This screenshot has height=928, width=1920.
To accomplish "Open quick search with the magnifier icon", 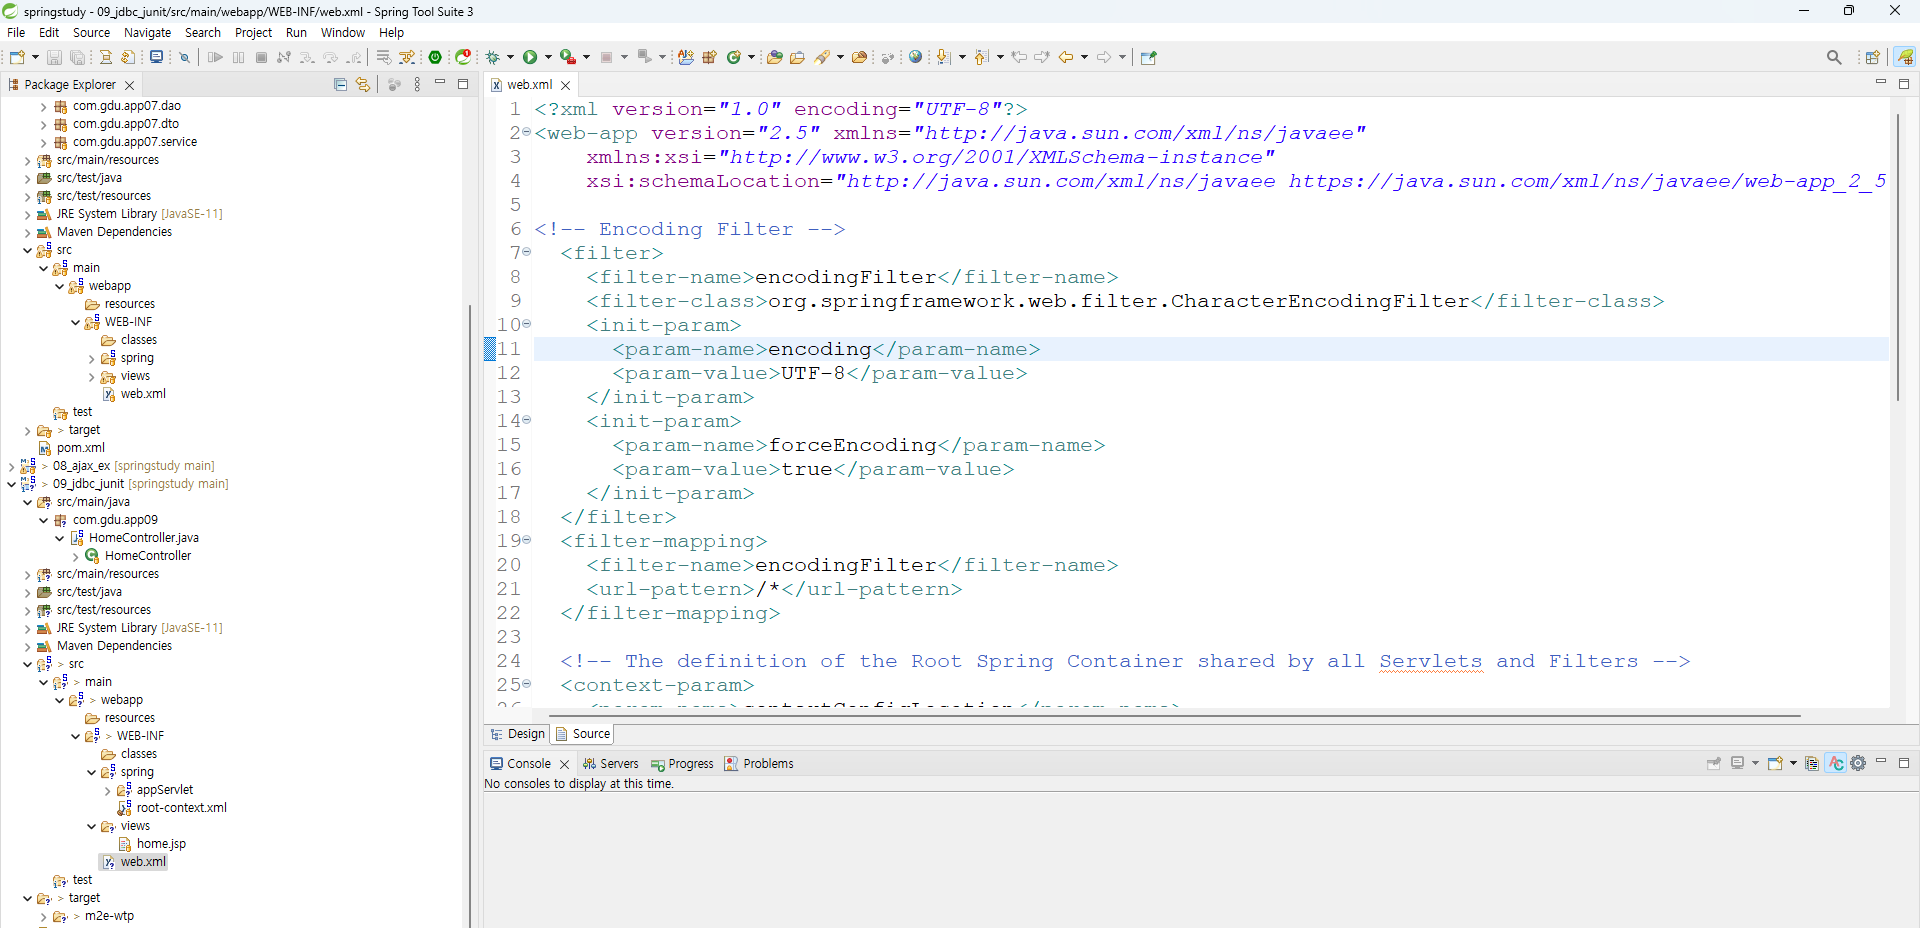I will point(1834,57).
